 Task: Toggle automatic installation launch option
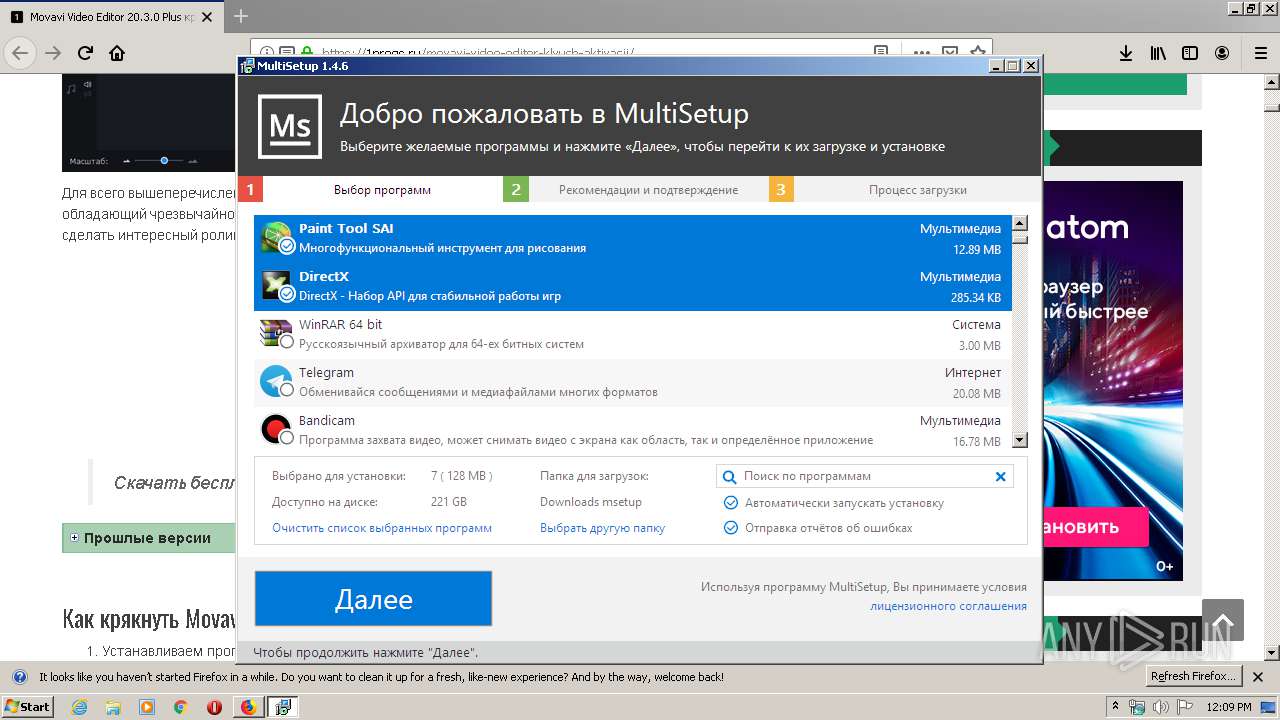pos(731,503)
